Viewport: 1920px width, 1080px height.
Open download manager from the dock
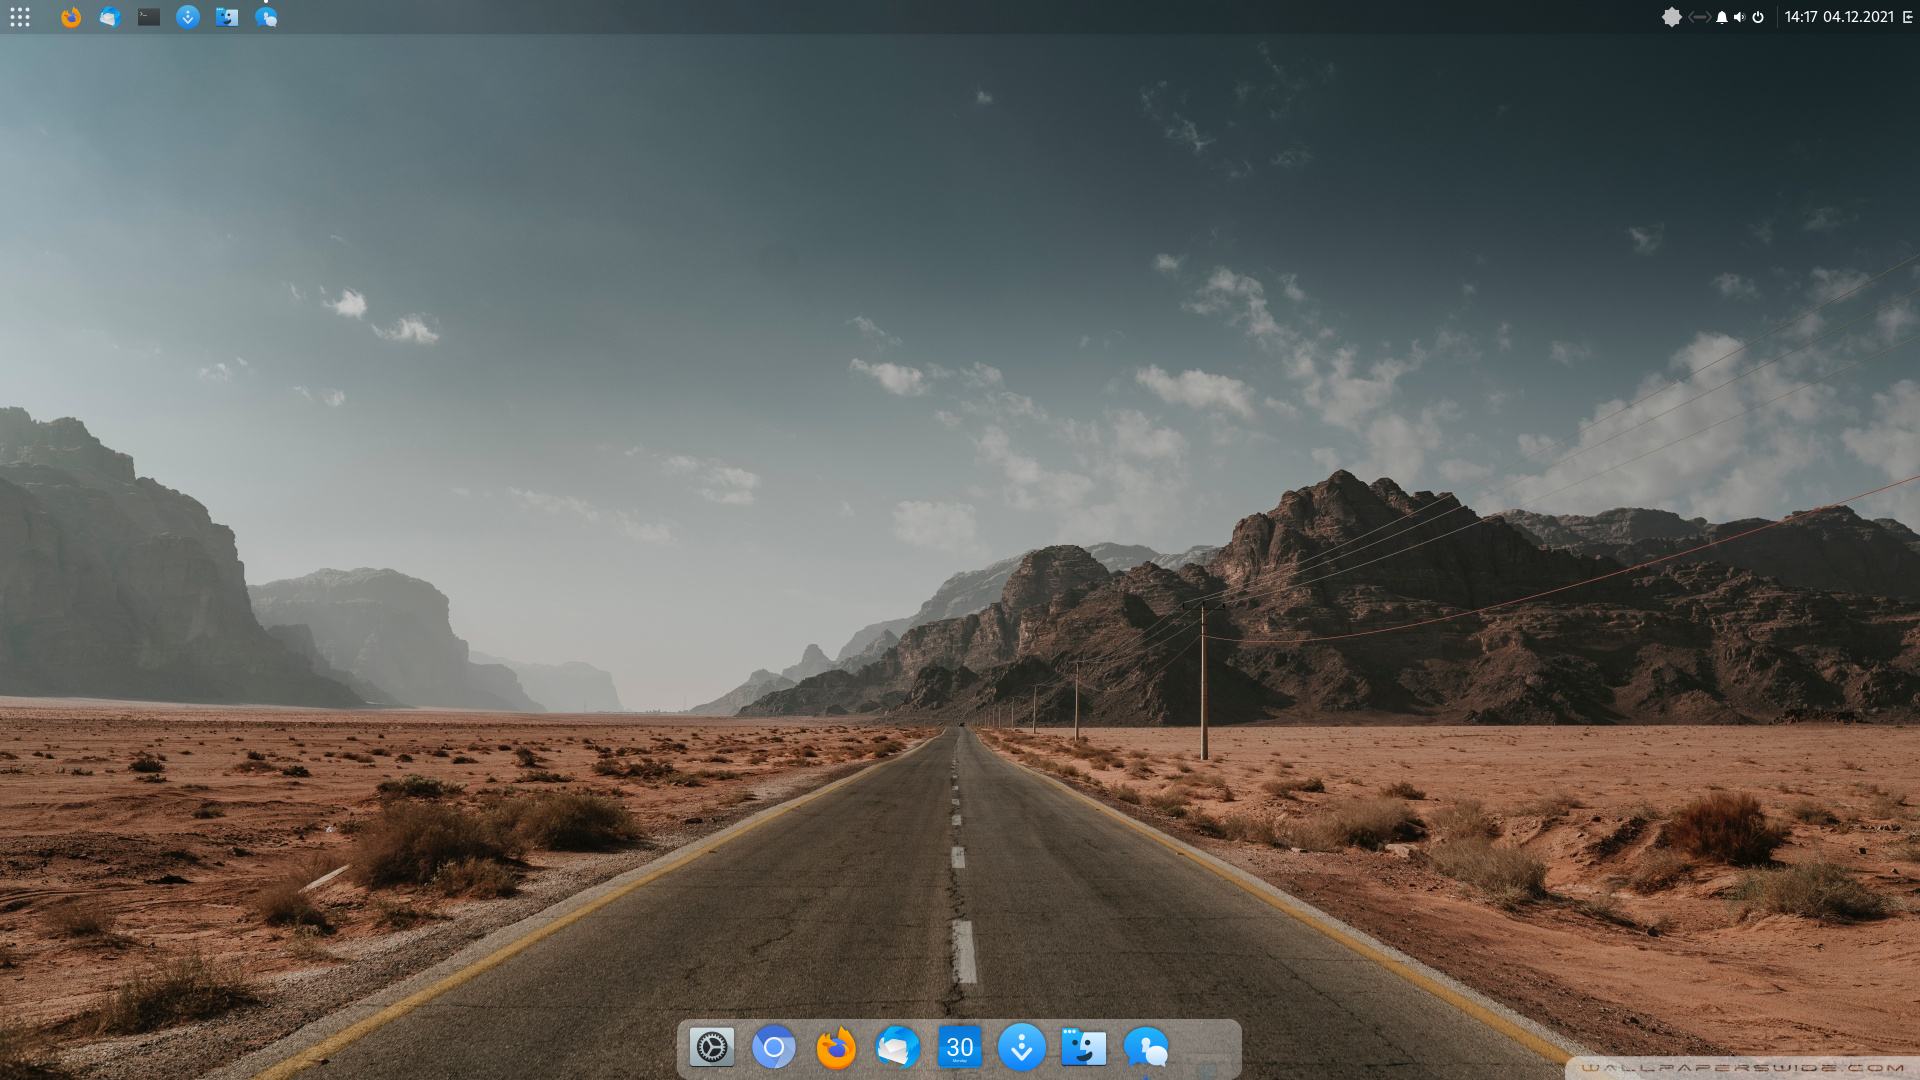click(1022, 1047)
